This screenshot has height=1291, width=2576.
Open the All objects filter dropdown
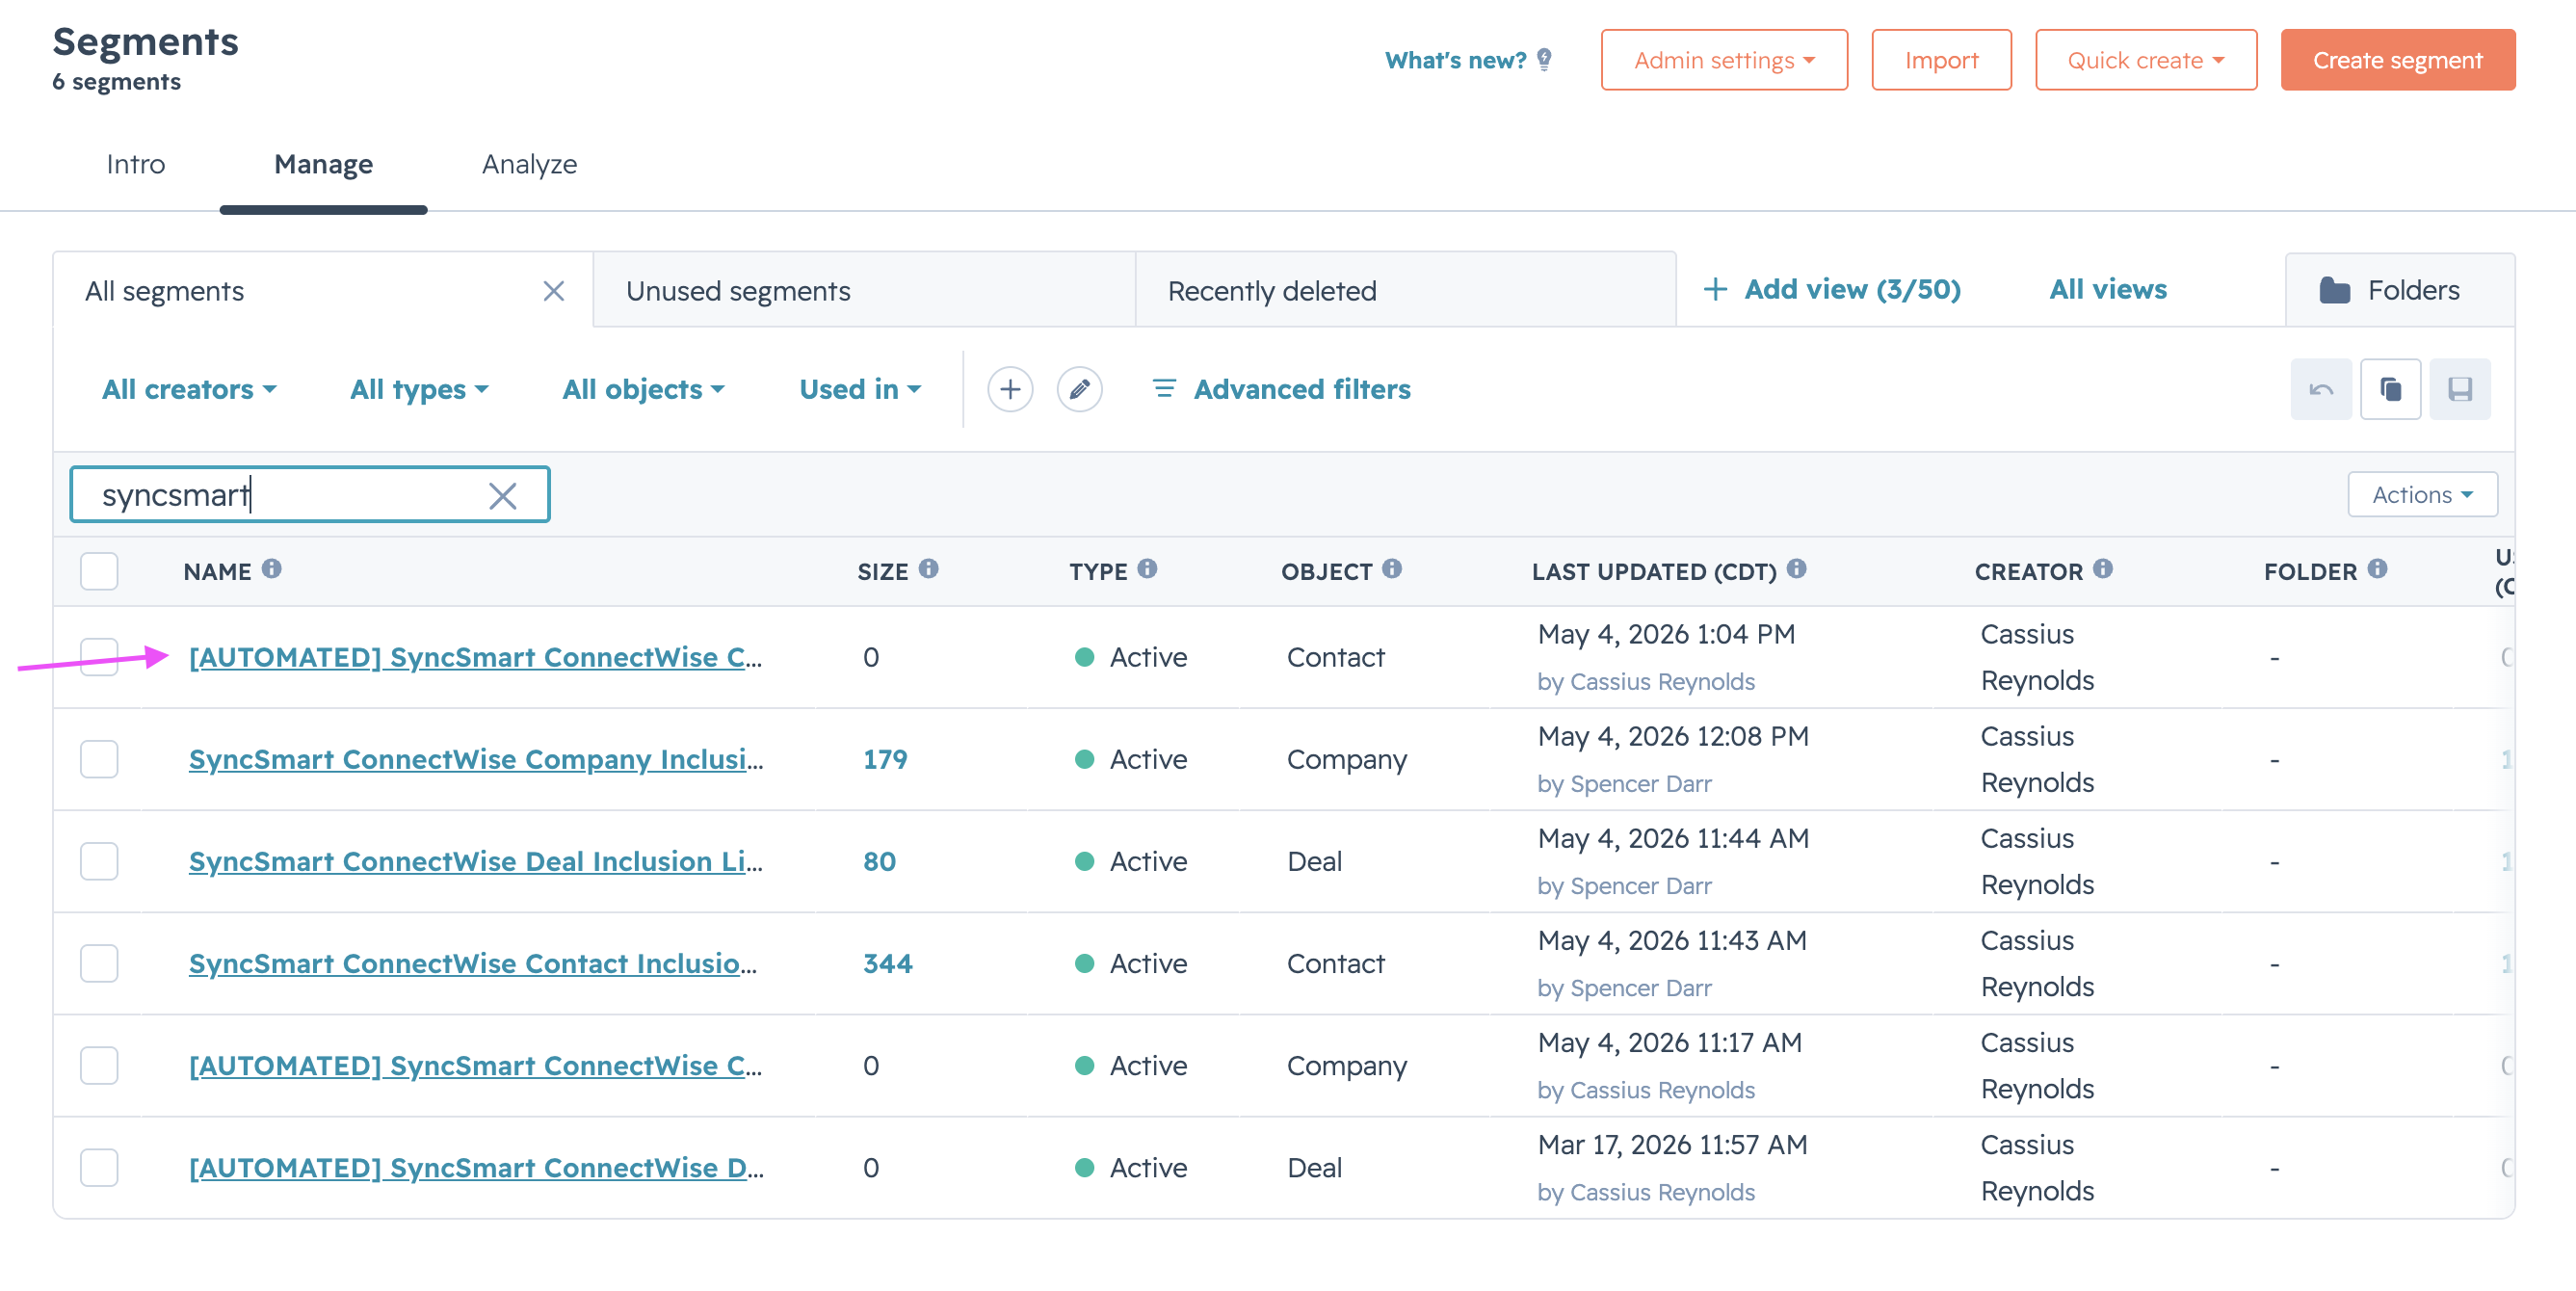643,389
